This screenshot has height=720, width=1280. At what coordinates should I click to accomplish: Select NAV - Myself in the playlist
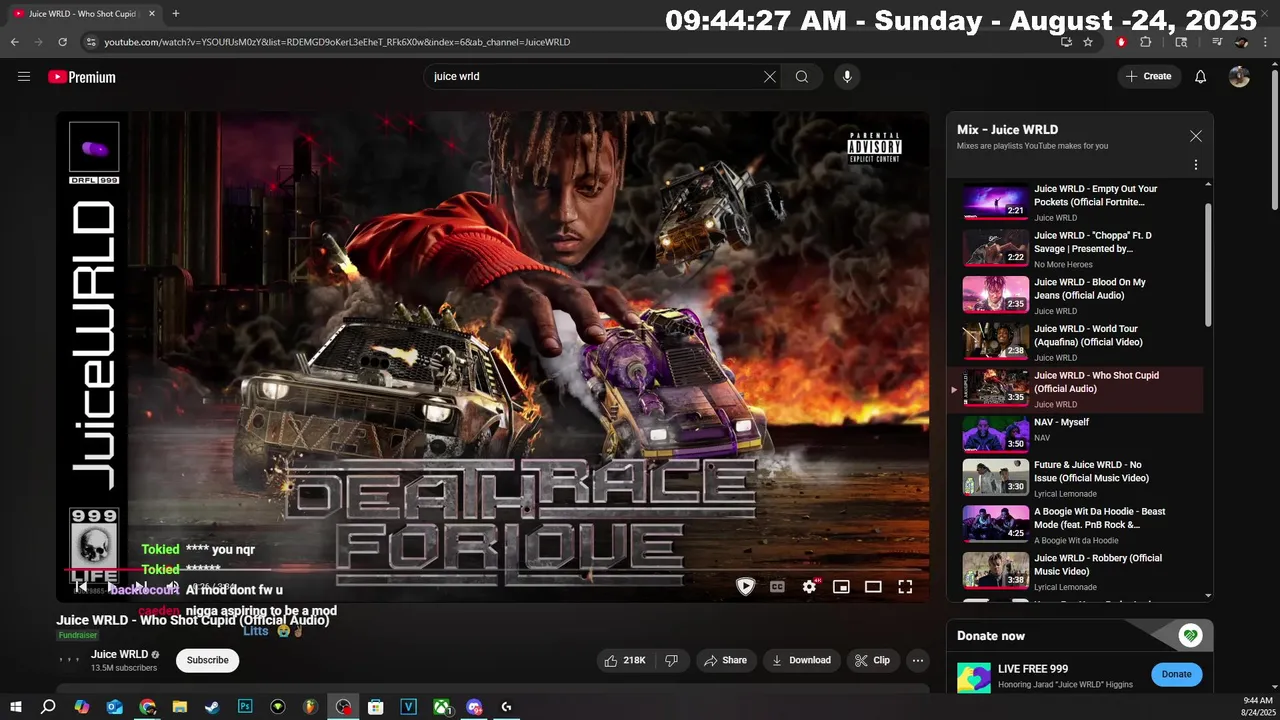[x=1076, y=435]
